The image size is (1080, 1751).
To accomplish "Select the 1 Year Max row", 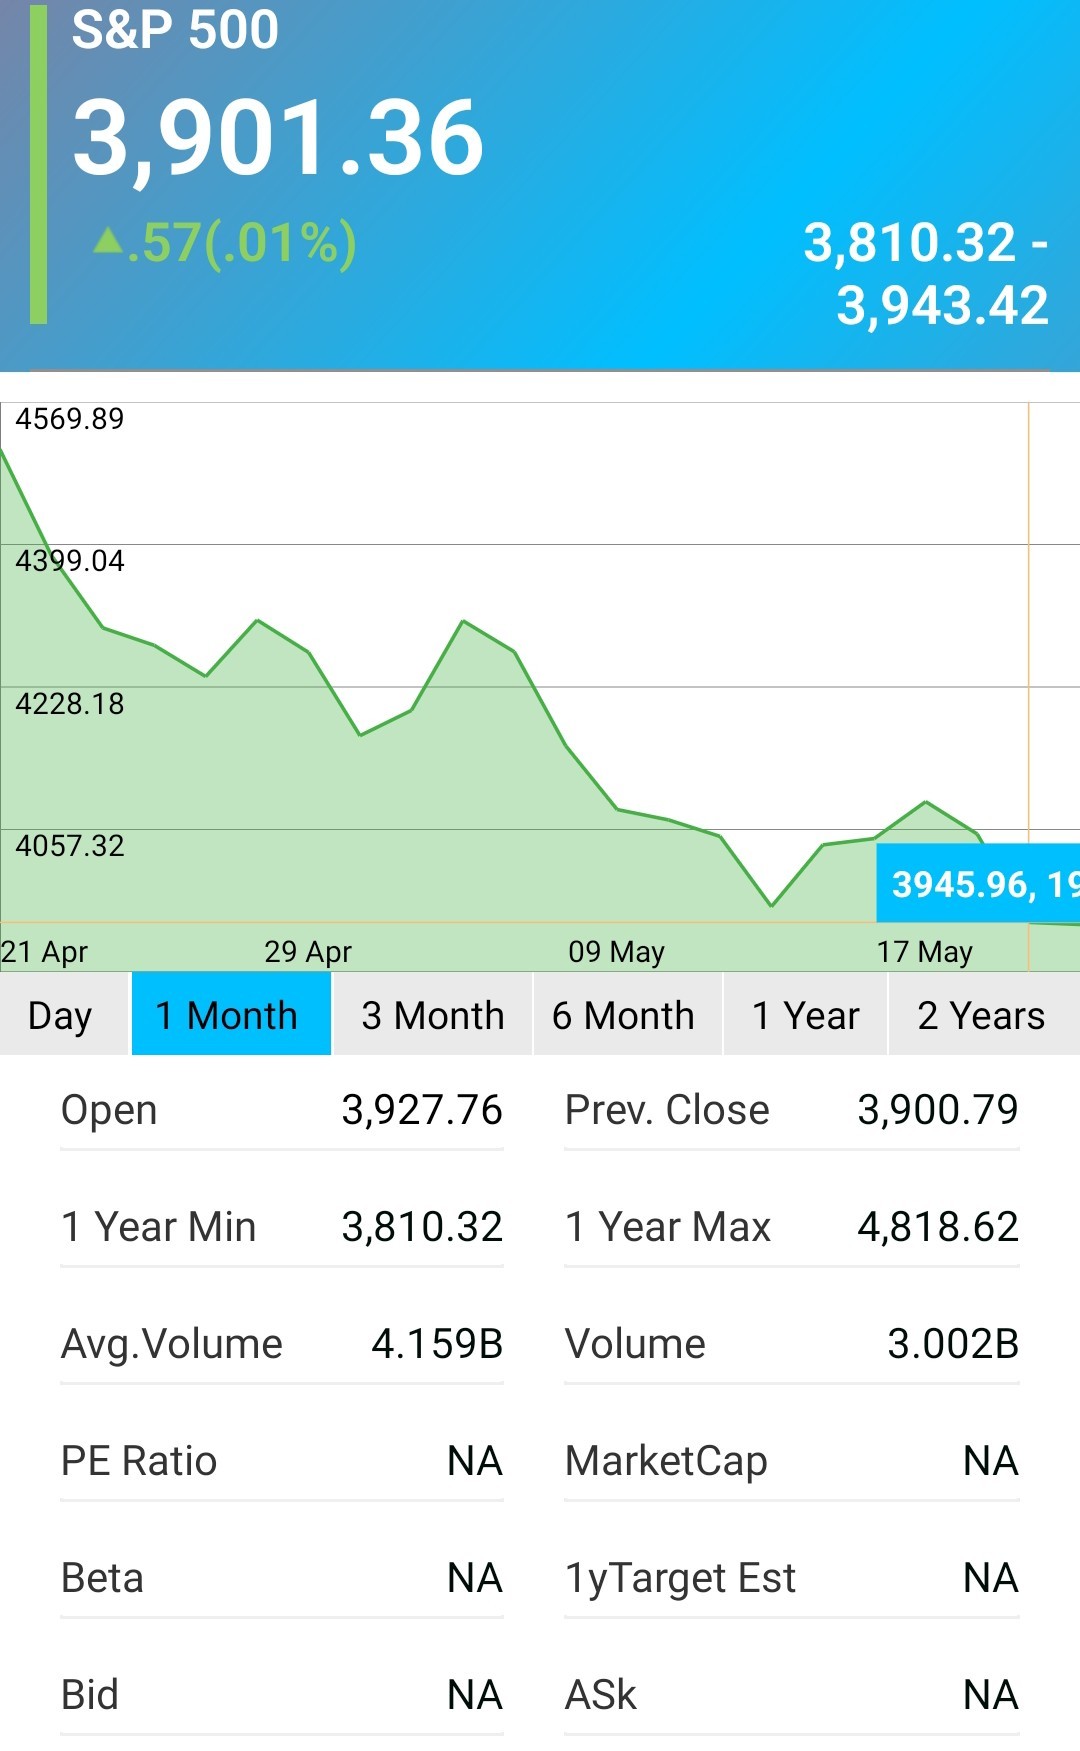I will tap(792, 1227).
